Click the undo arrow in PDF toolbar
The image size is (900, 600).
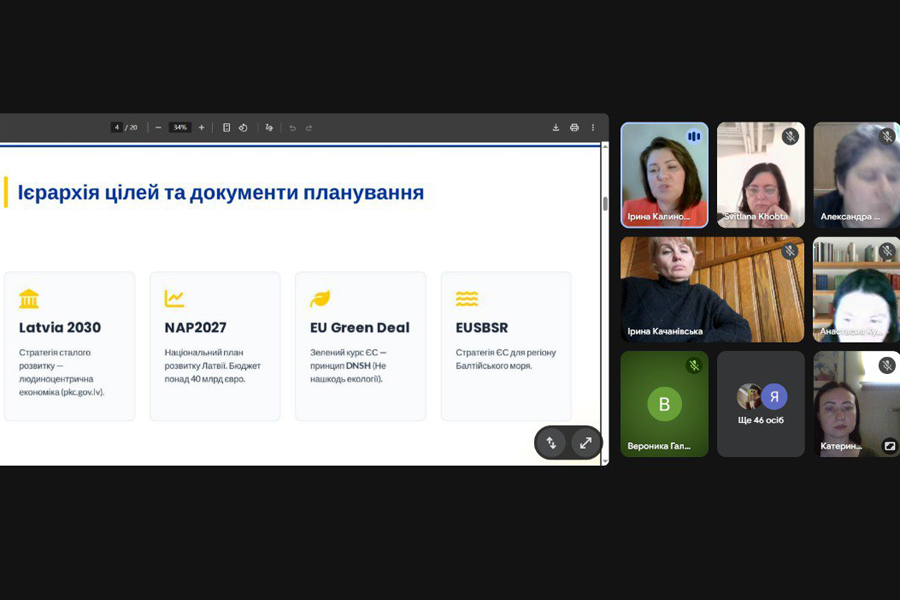(x=293, y=127)
